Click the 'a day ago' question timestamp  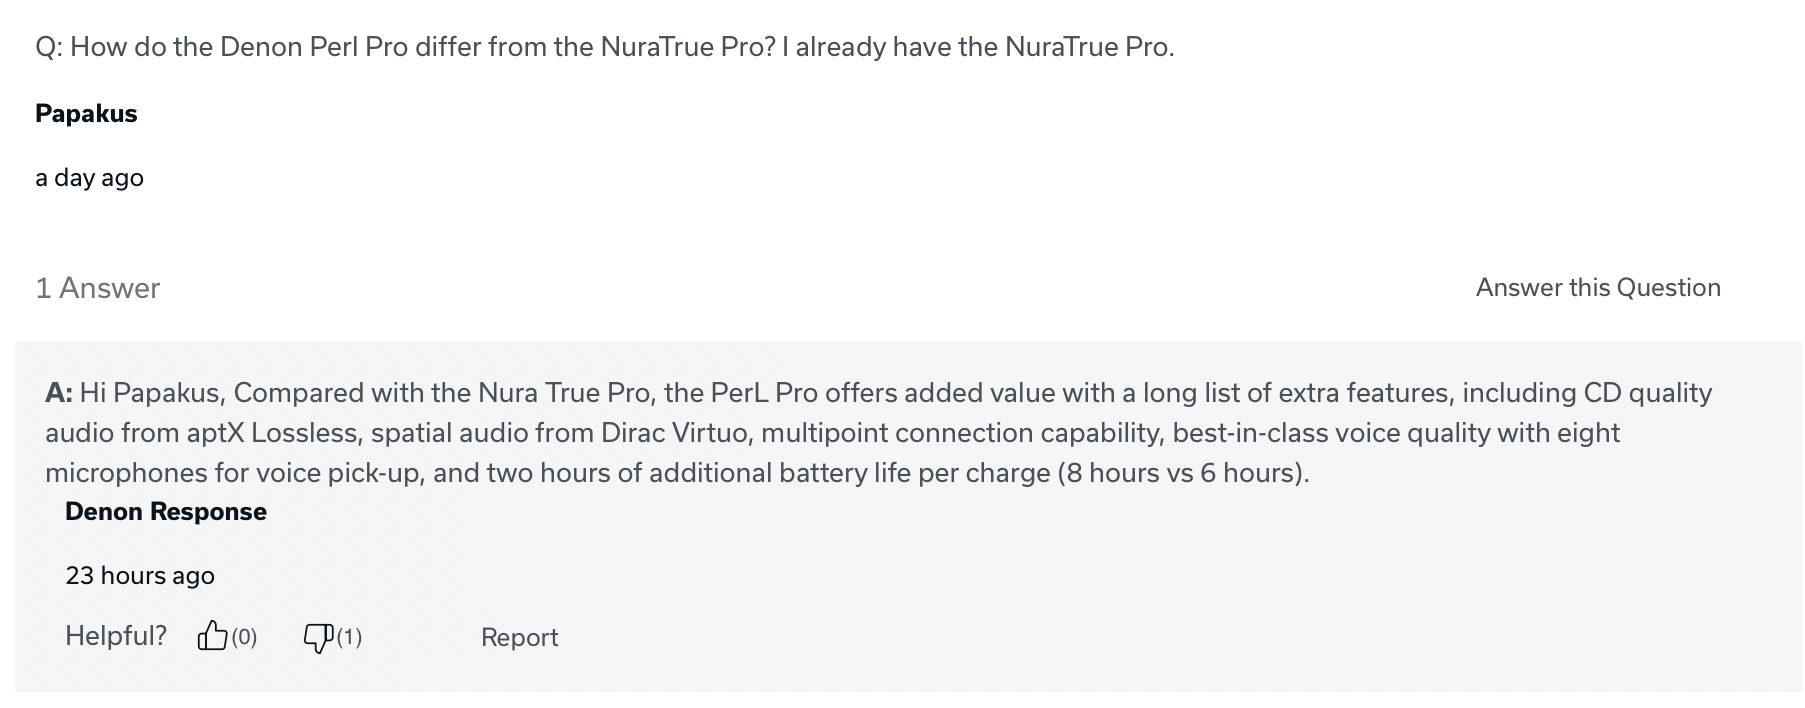point(89,177)
